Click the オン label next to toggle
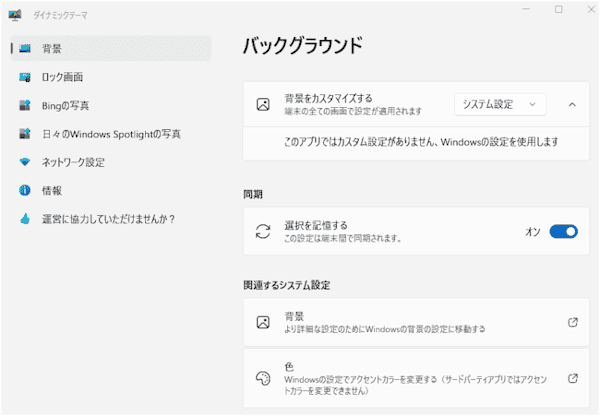This screenshot has width=600, height=416. click(533, 232)
